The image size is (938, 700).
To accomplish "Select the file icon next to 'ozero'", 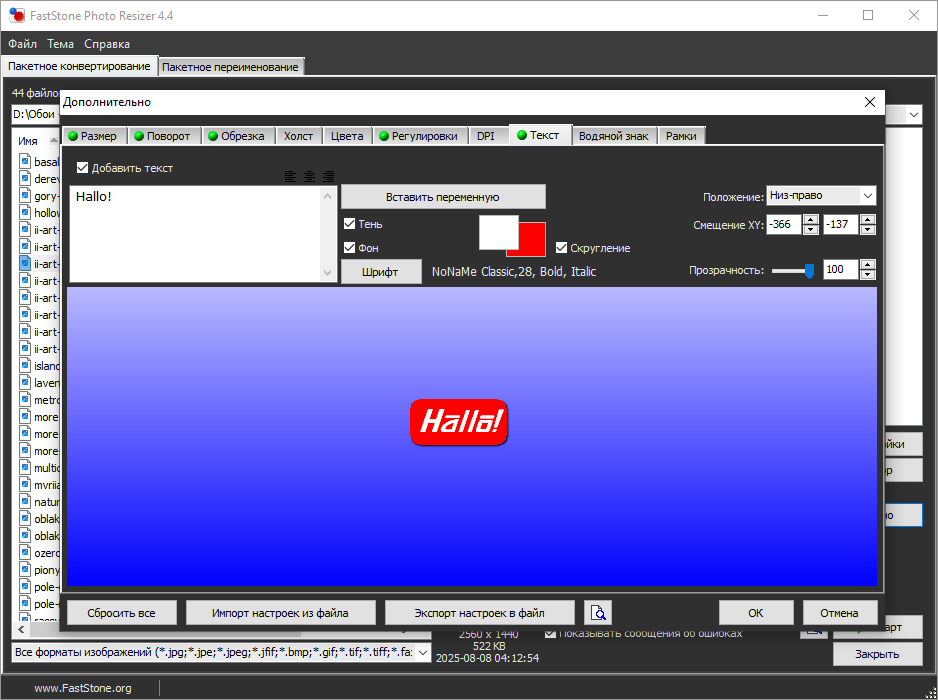I will (25, 553).
